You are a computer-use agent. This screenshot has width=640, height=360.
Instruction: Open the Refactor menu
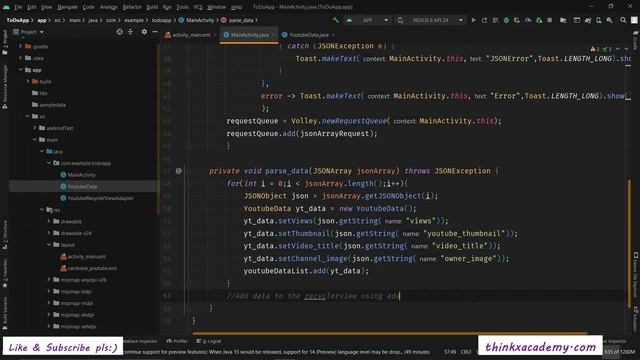coord(132,7)
